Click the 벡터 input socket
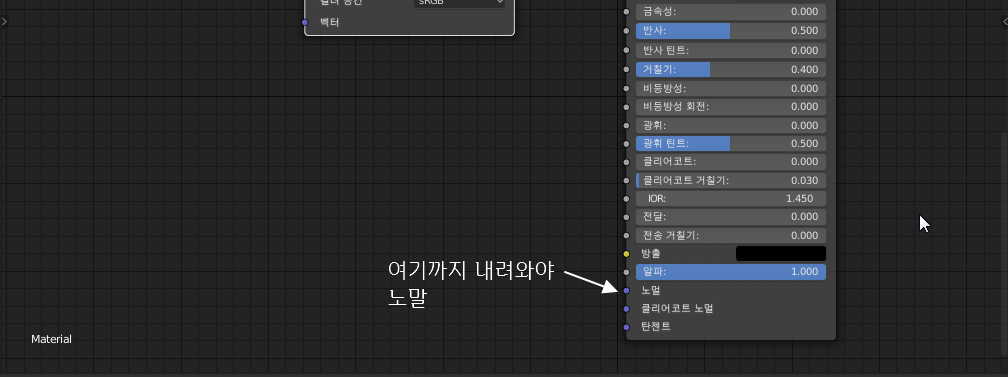This screenshot has width=1008, height=377. click(305, 23)
